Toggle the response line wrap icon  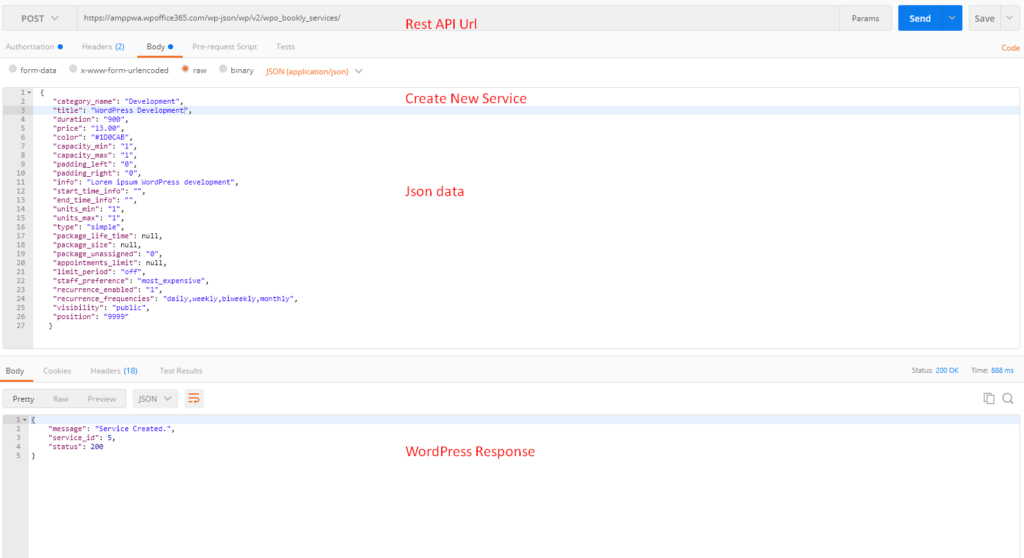pyautogui.click(x=193, y=399)
